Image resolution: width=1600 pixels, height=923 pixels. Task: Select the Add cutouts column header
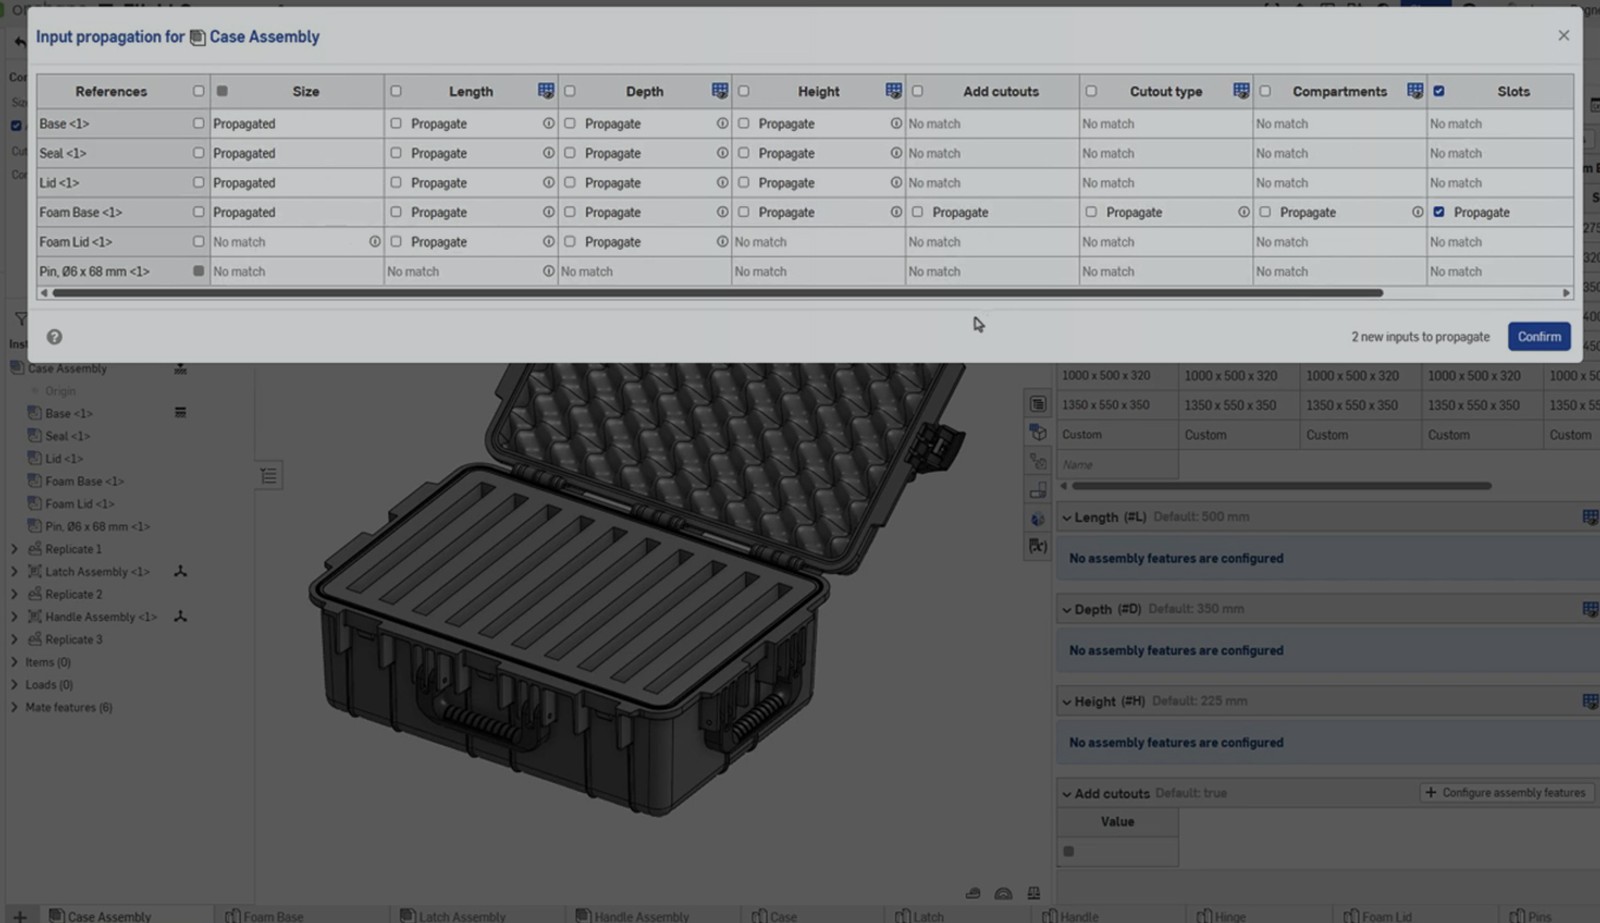click(x=1001, y=91)
